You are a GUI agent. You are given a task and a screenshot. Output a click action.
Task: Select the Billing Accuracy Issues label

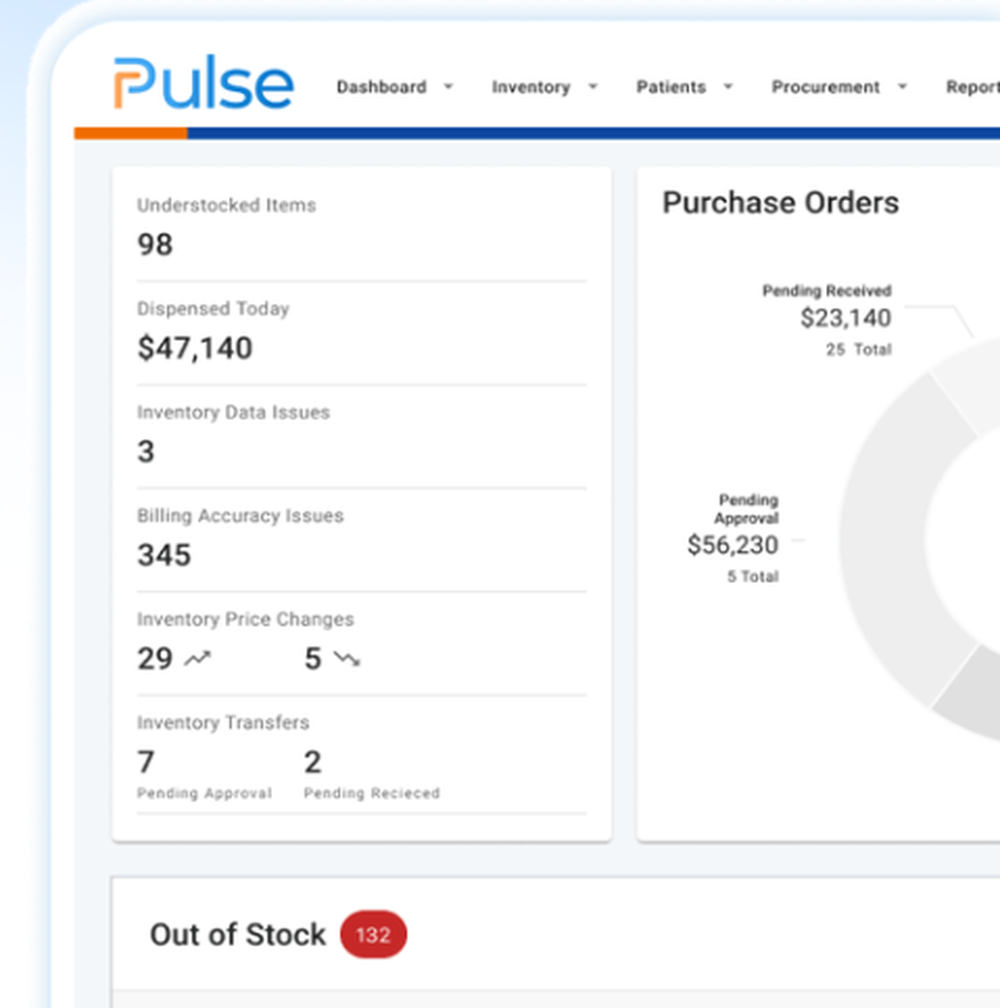[240, 516]
